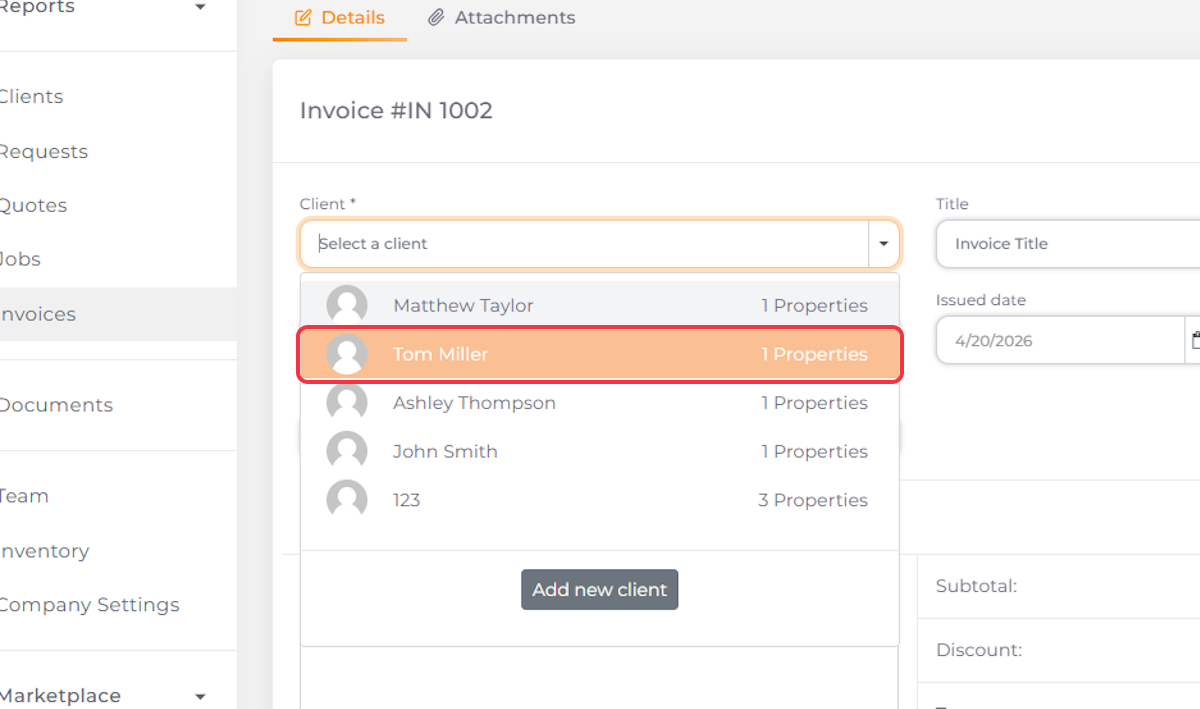The height and width of the screenshot is (709, 1200).
Task: Click the edit pencil icon on Details tab
Action: [x=303, y=18]
